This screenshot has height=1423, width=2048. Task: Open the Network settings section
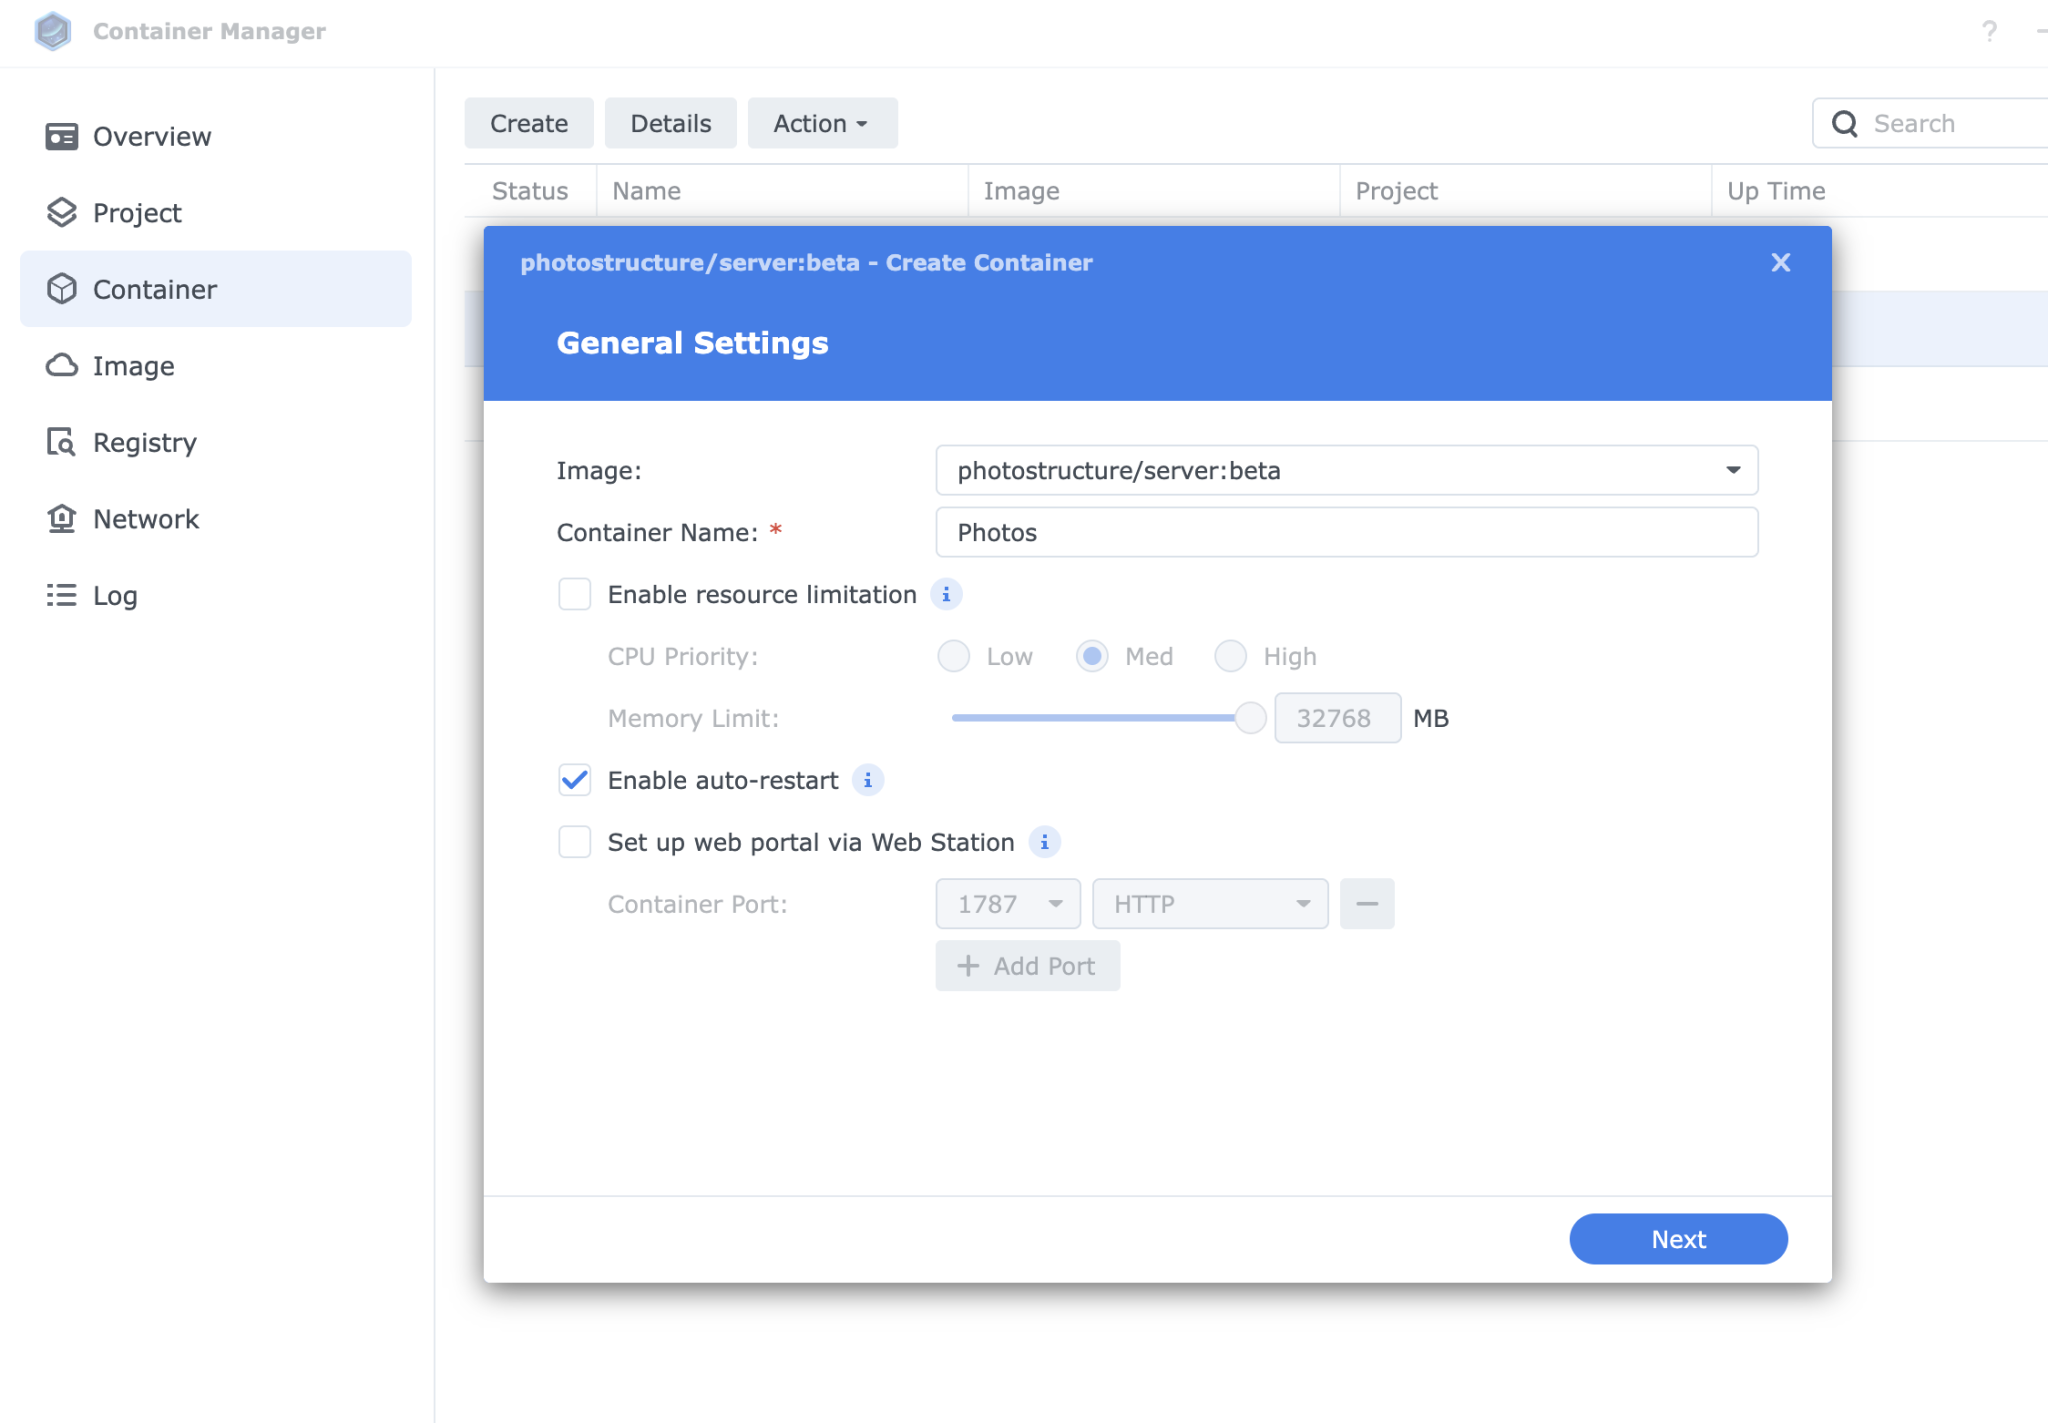click(146, 518)
